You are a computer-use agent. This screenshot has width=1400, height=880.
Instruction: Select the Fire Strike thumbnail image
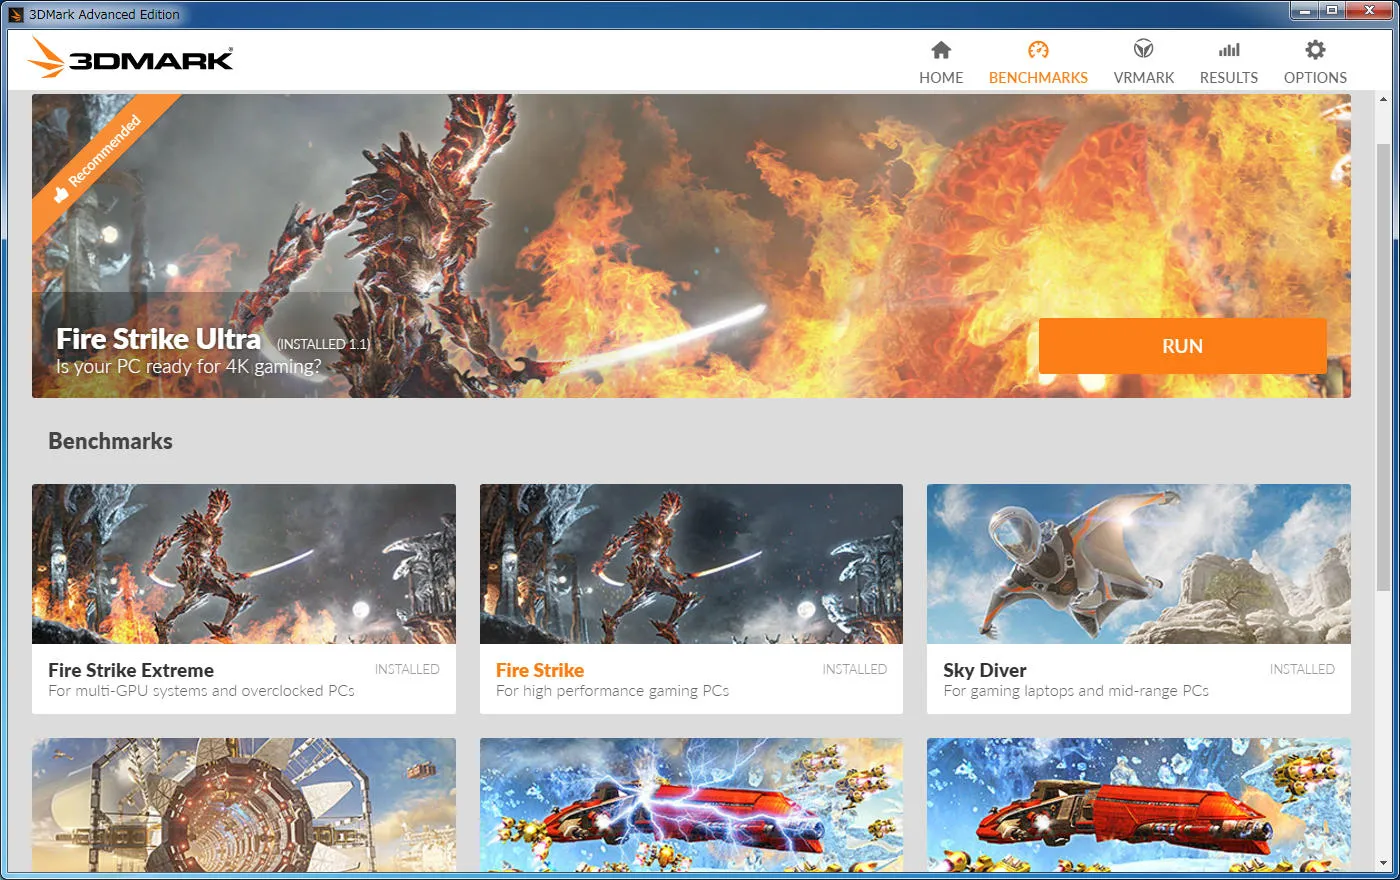691,564
